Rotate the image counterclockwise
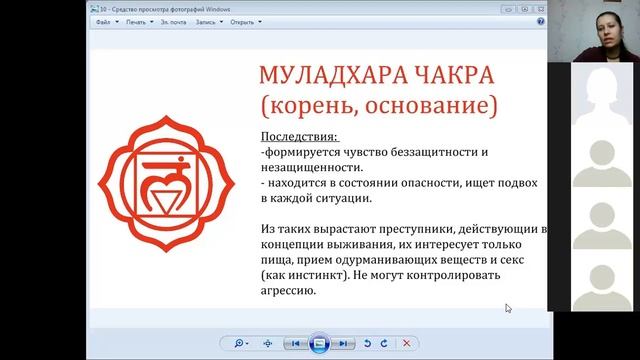This screenshot has height=360, width=640. pos(367,343)
